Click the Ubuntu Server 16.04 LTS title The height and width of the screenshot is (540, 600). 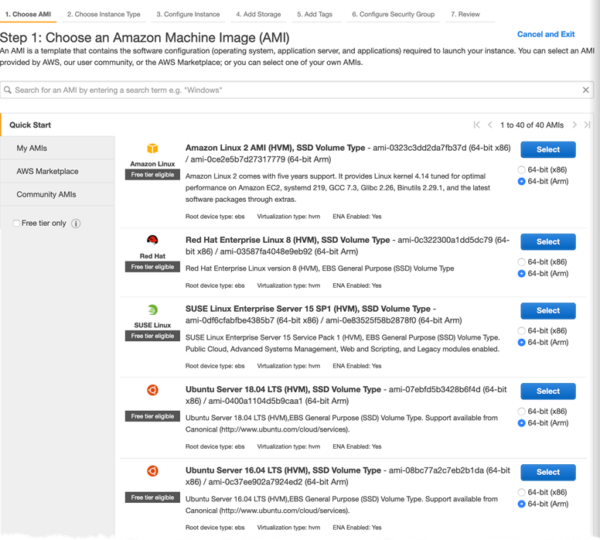[x=283, y=470]
